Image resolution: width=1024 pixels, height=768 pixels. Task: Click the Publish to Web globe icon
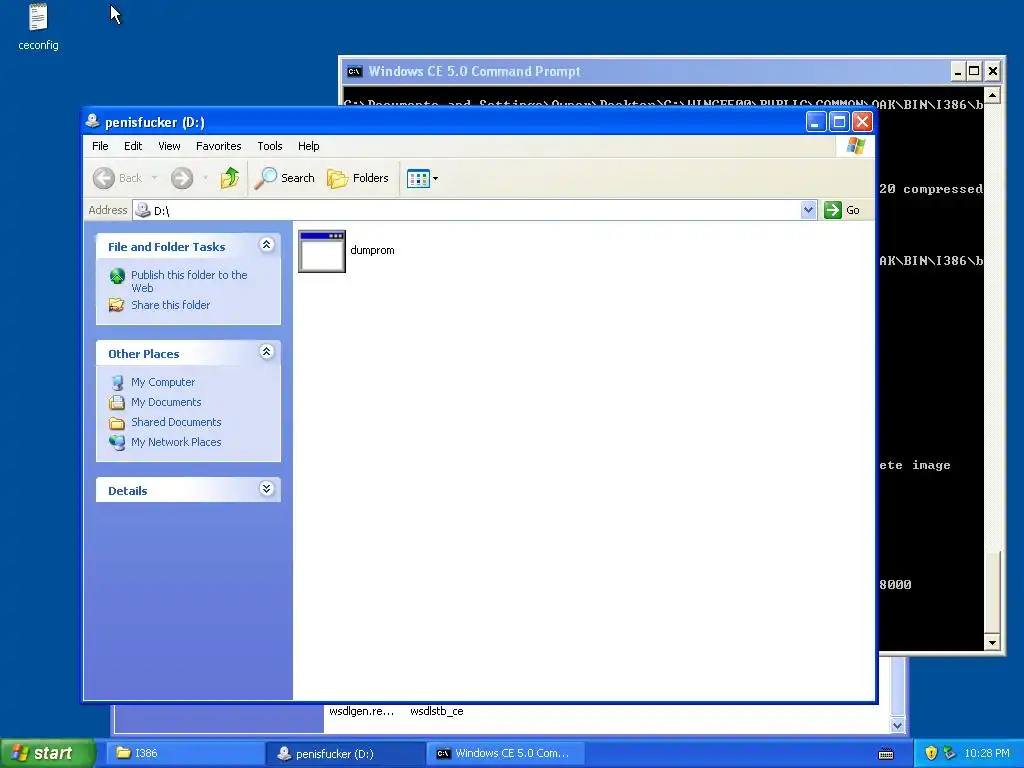tap(117, 276)
